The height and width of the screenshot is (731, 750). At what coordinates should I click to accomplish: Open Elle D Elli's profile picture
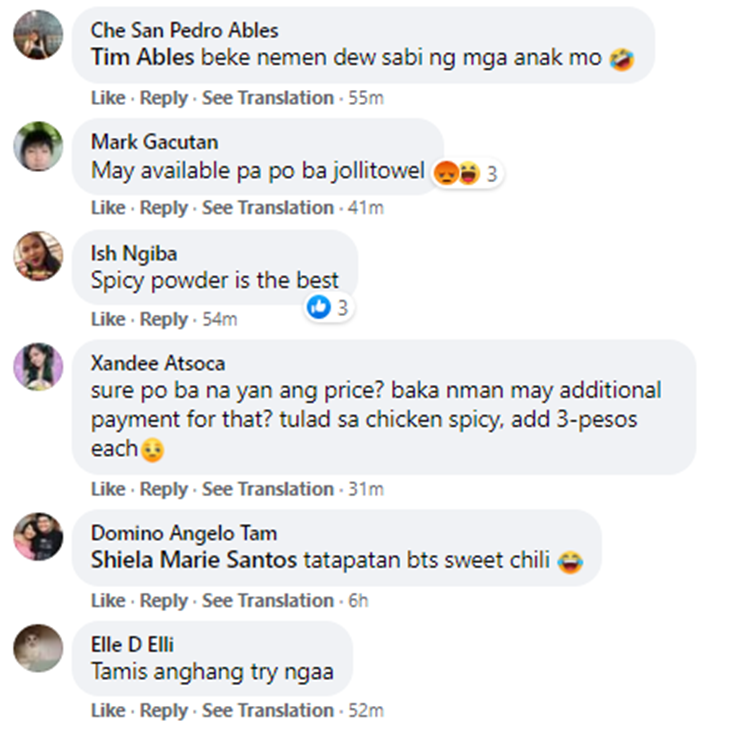38,649
